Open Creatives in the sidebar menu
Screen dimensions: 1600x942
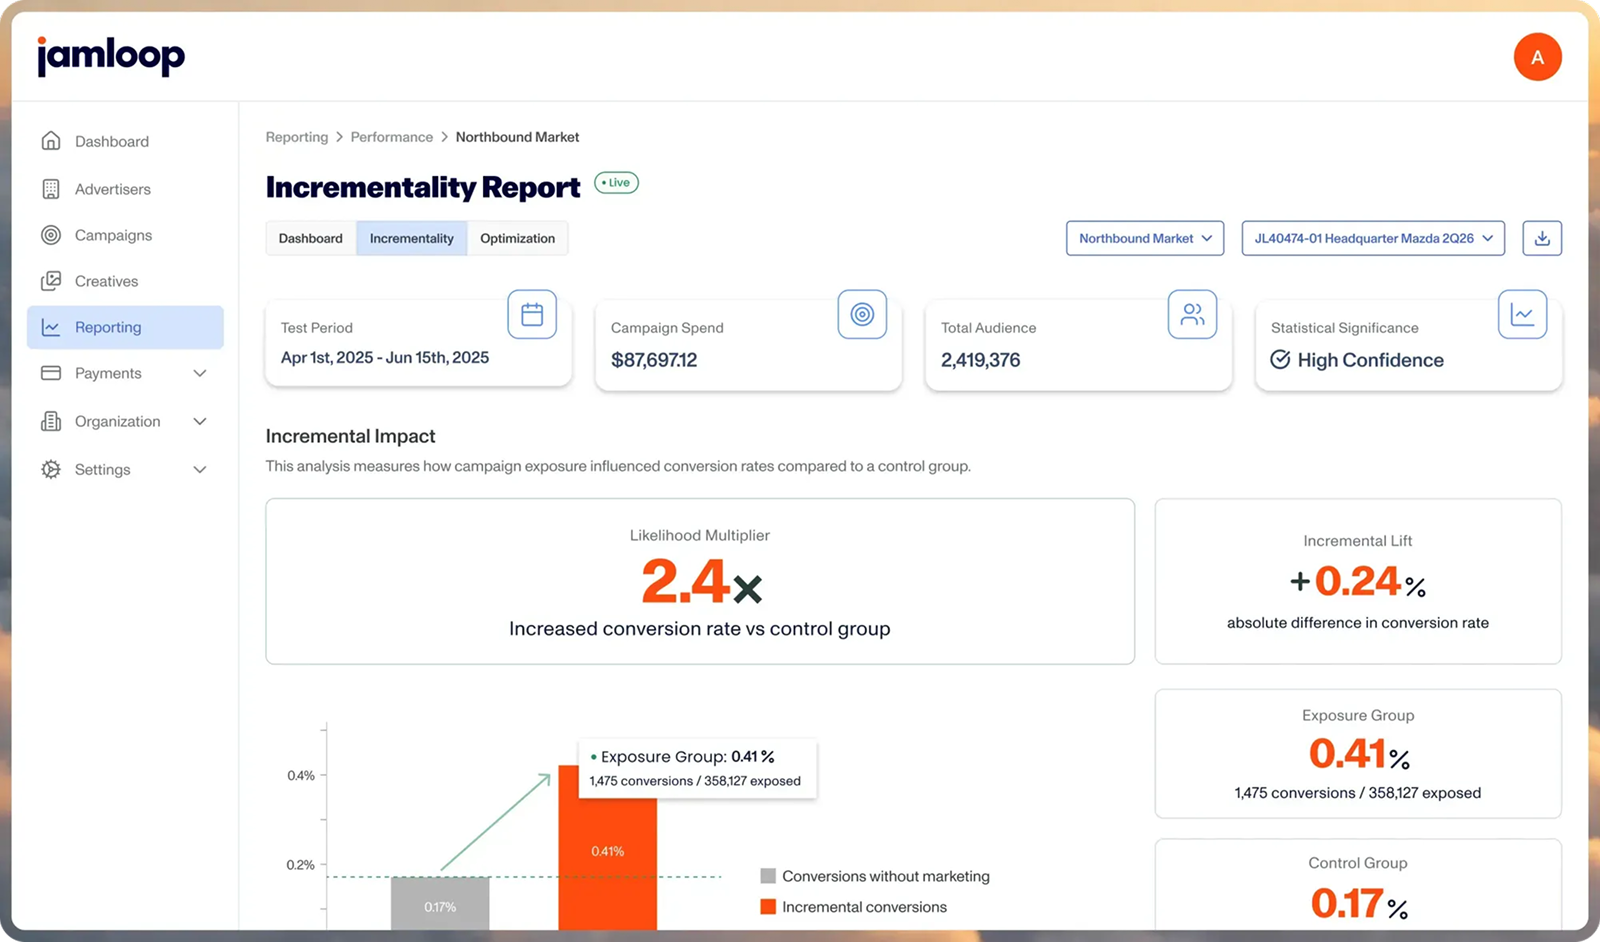point(125,281)
